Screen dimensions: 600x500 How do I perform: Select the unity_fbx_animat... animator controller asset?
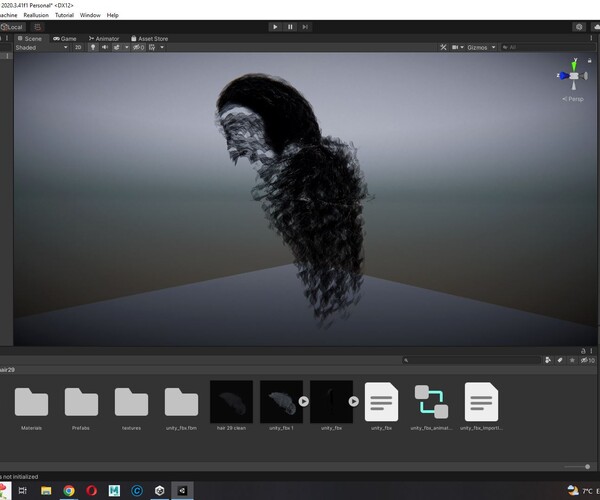tap(431, 402)
